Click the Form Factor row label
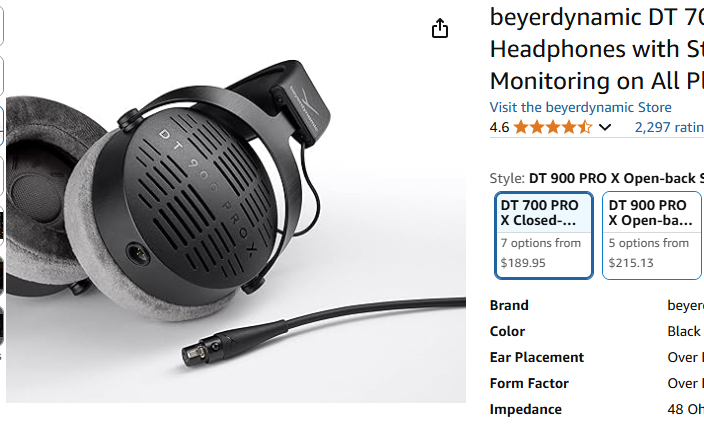The height and width of the screenshot is (424, 704). [x=529, y=384]
